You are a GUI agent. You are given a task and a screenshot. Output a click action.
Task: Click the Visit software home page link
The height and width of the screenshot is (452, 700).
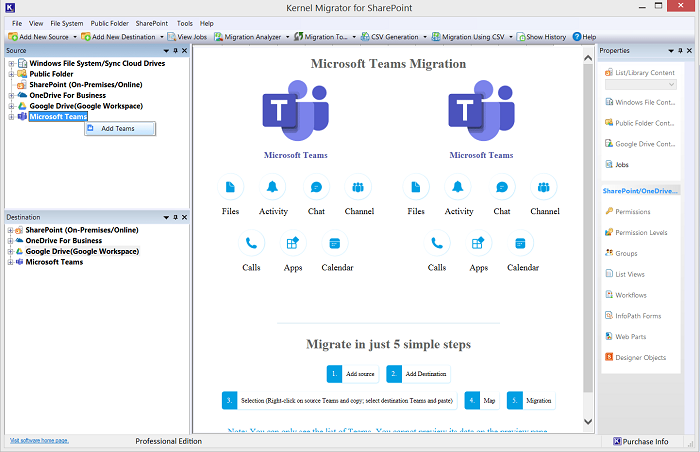[39, 440]
